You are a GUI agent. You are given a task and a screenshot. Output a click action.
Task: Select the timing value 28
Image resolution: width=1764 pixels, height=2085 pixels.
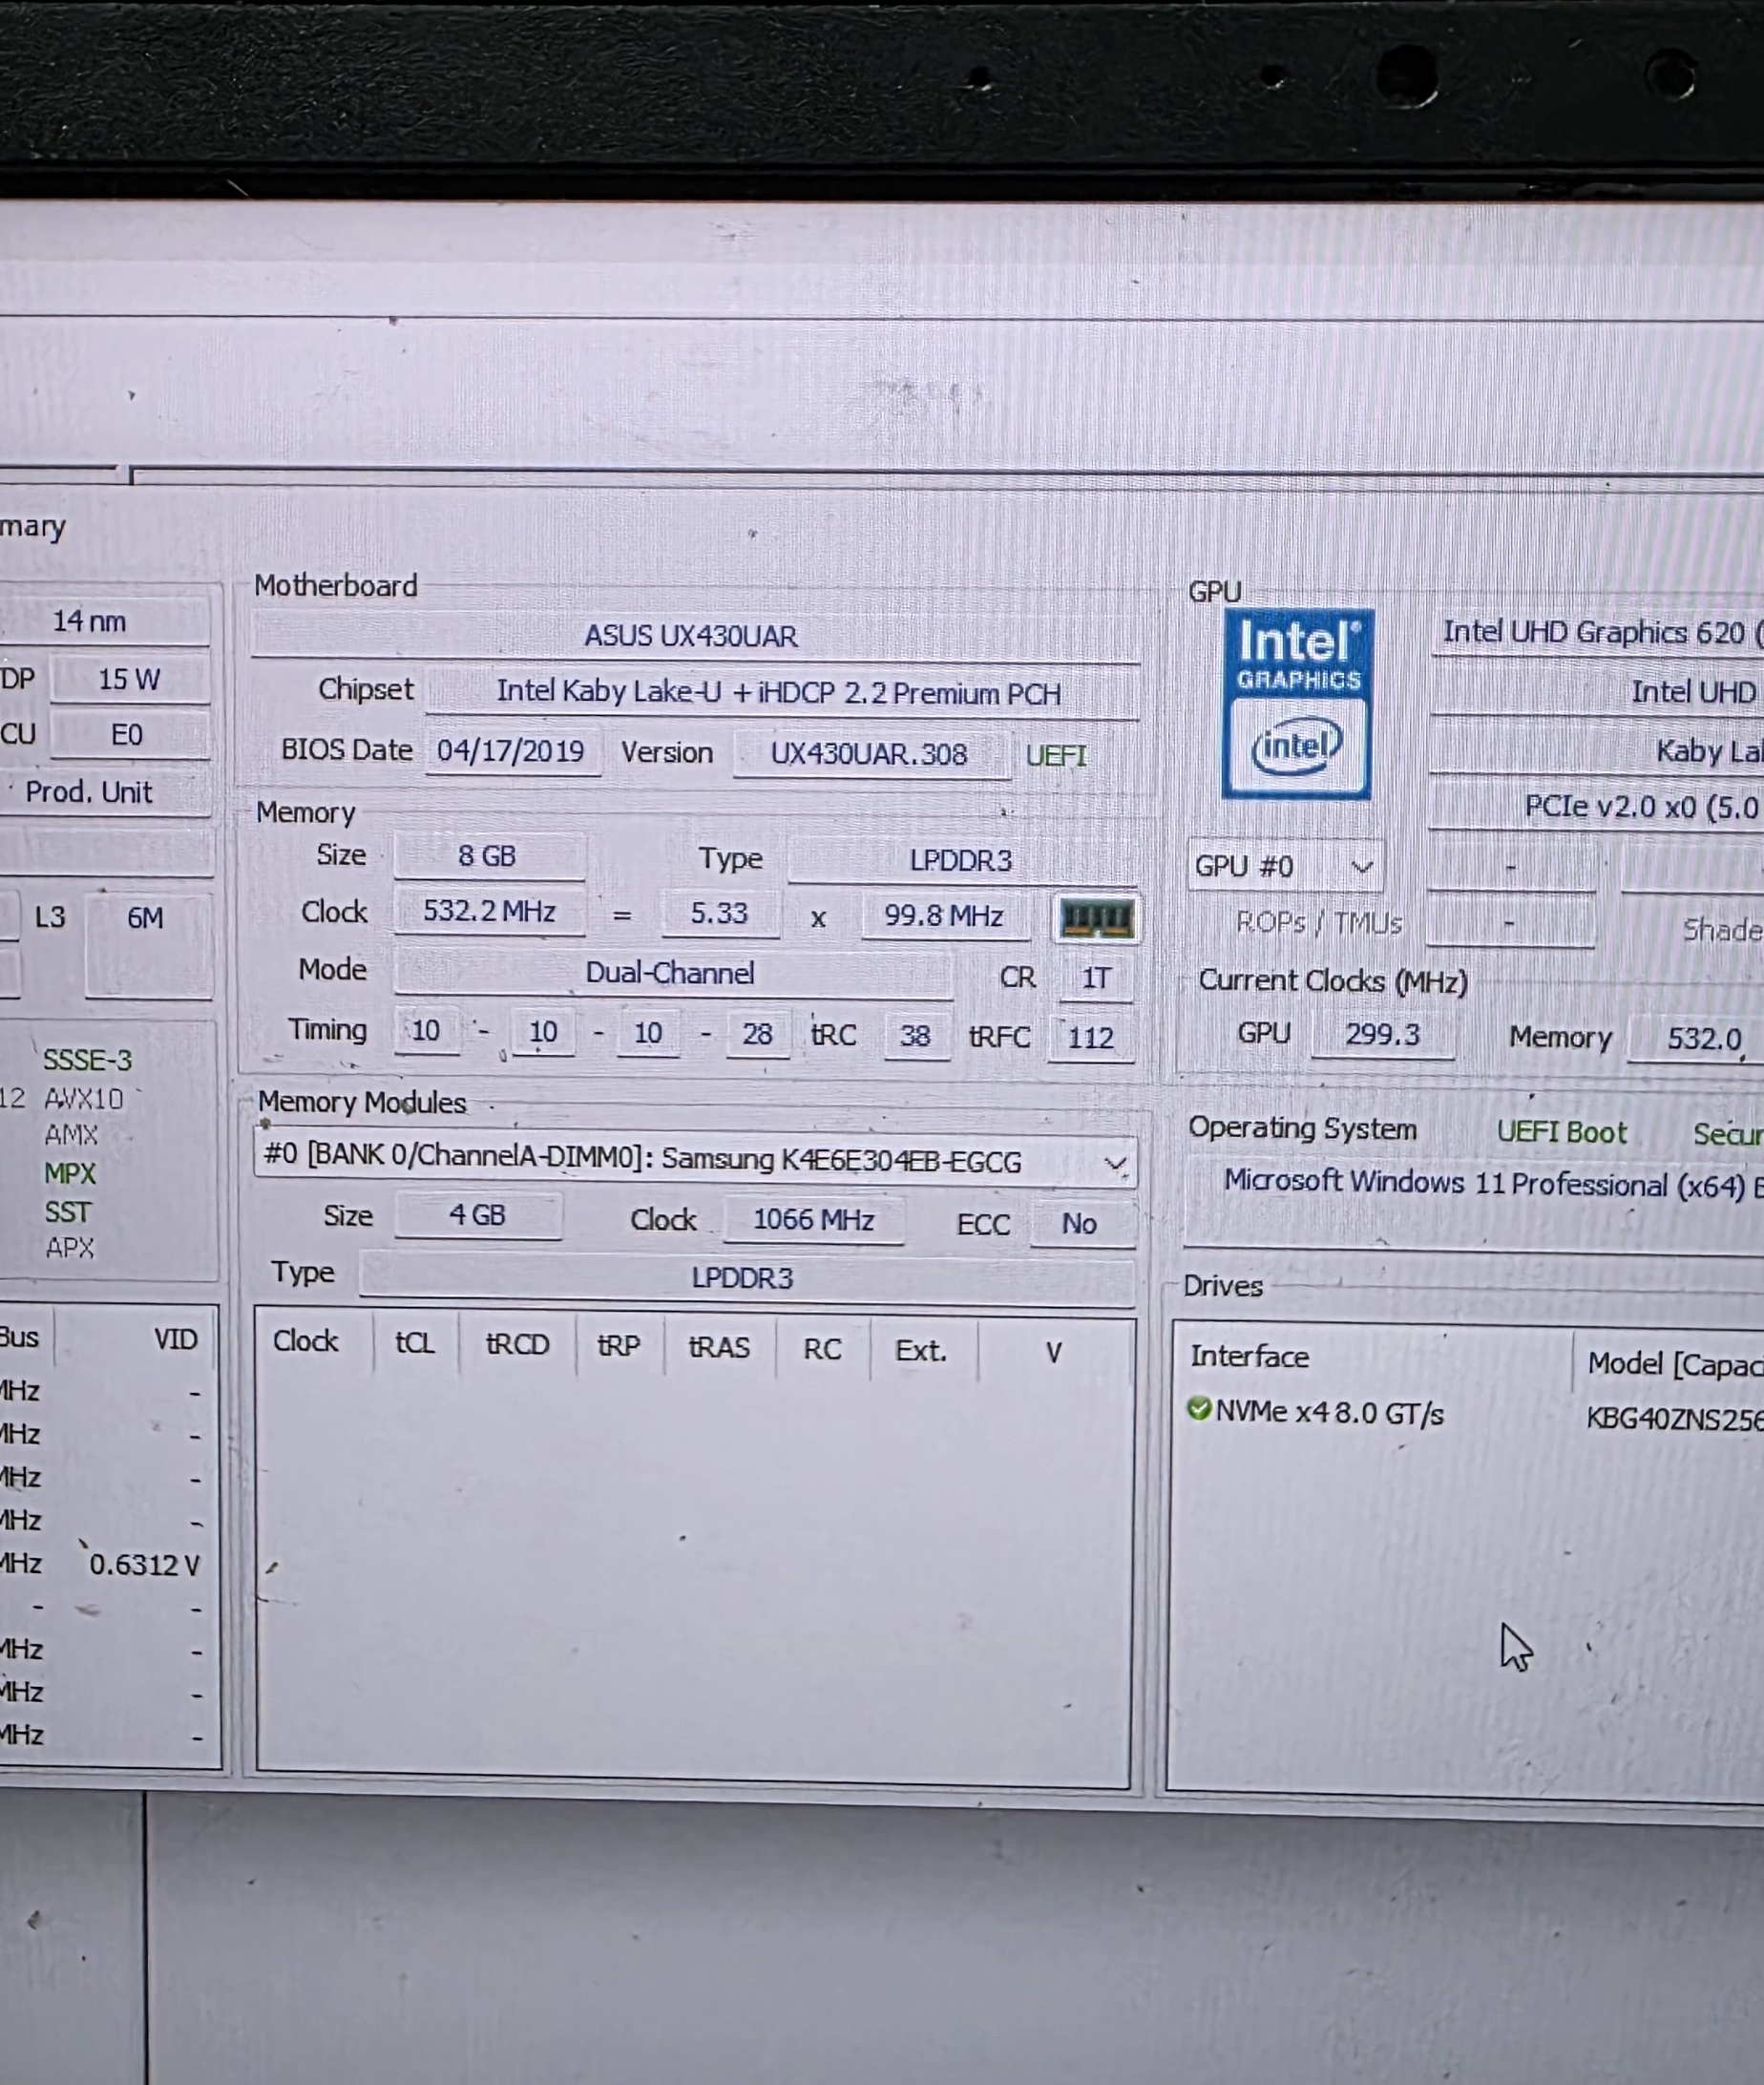coord(757,1033)
